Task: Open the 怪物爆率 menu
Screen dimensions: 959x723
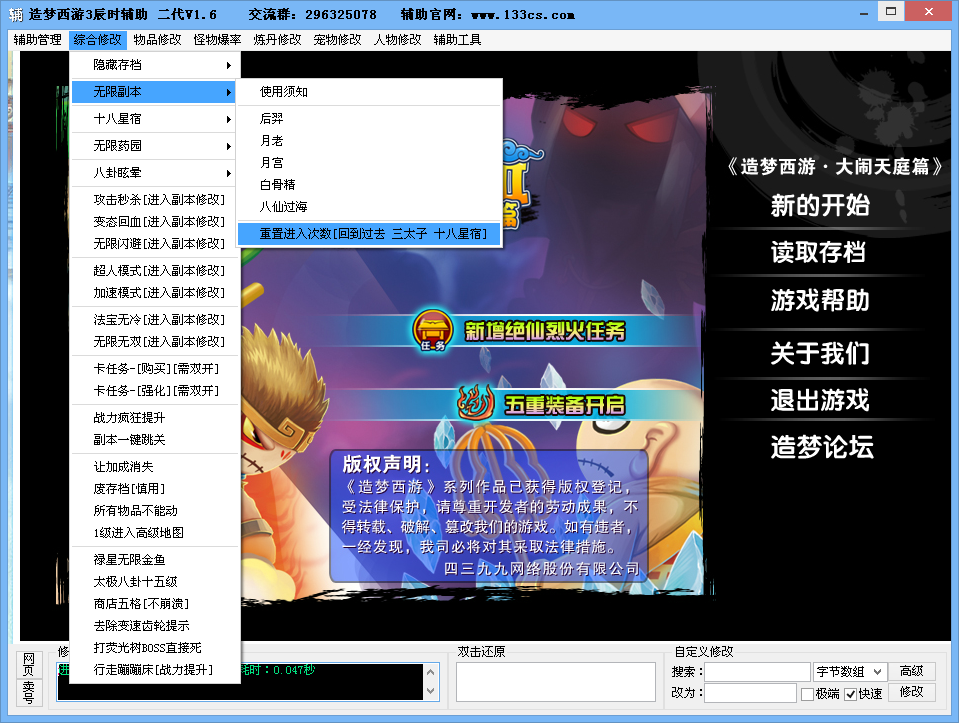Action: click(217, 40)
